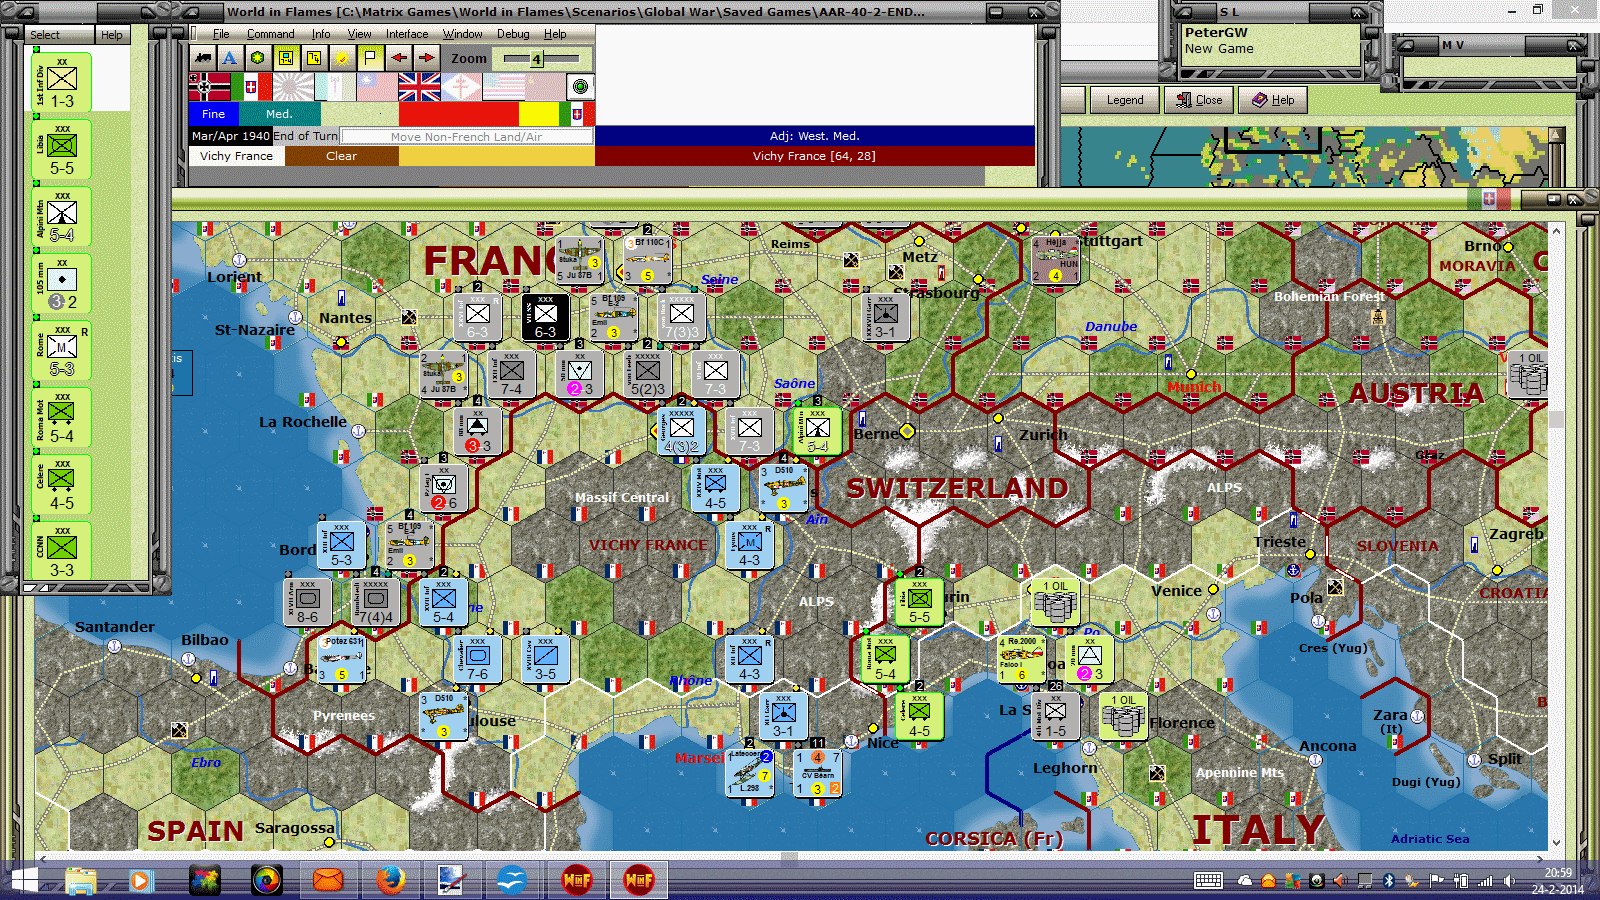This screenshot has width=1600, height=900.
Task: Toggle the Italian flag major power
Action: point(251,87)
